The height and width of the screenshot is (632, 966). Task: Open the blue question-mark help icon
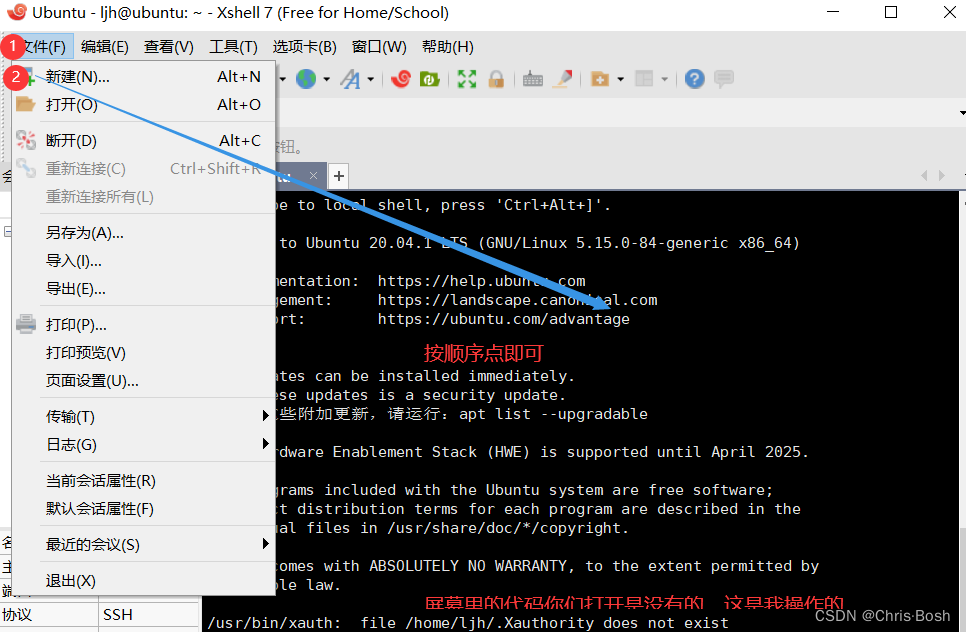[694, 79]
